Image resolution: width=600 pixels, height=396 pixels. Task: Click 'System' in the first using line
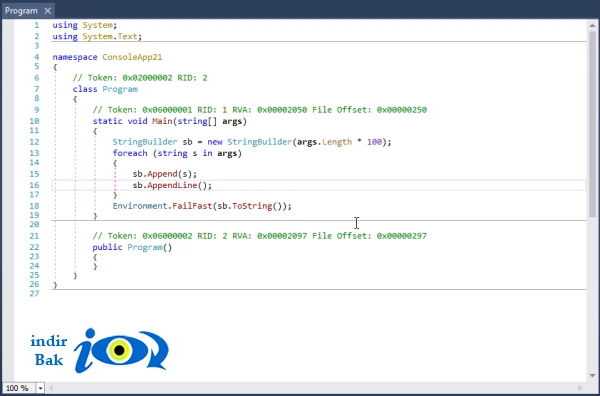[x=98, y=25]
